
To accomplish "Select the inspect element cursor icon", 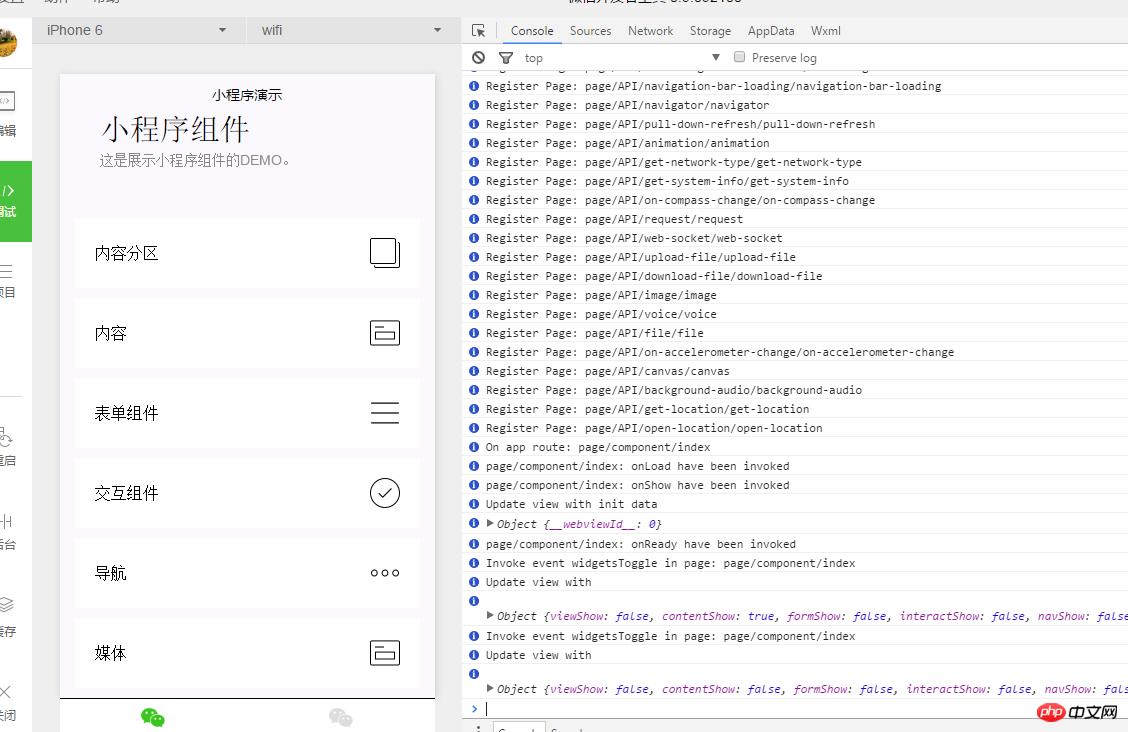I will pyautogui.click(x=477, y=30).
